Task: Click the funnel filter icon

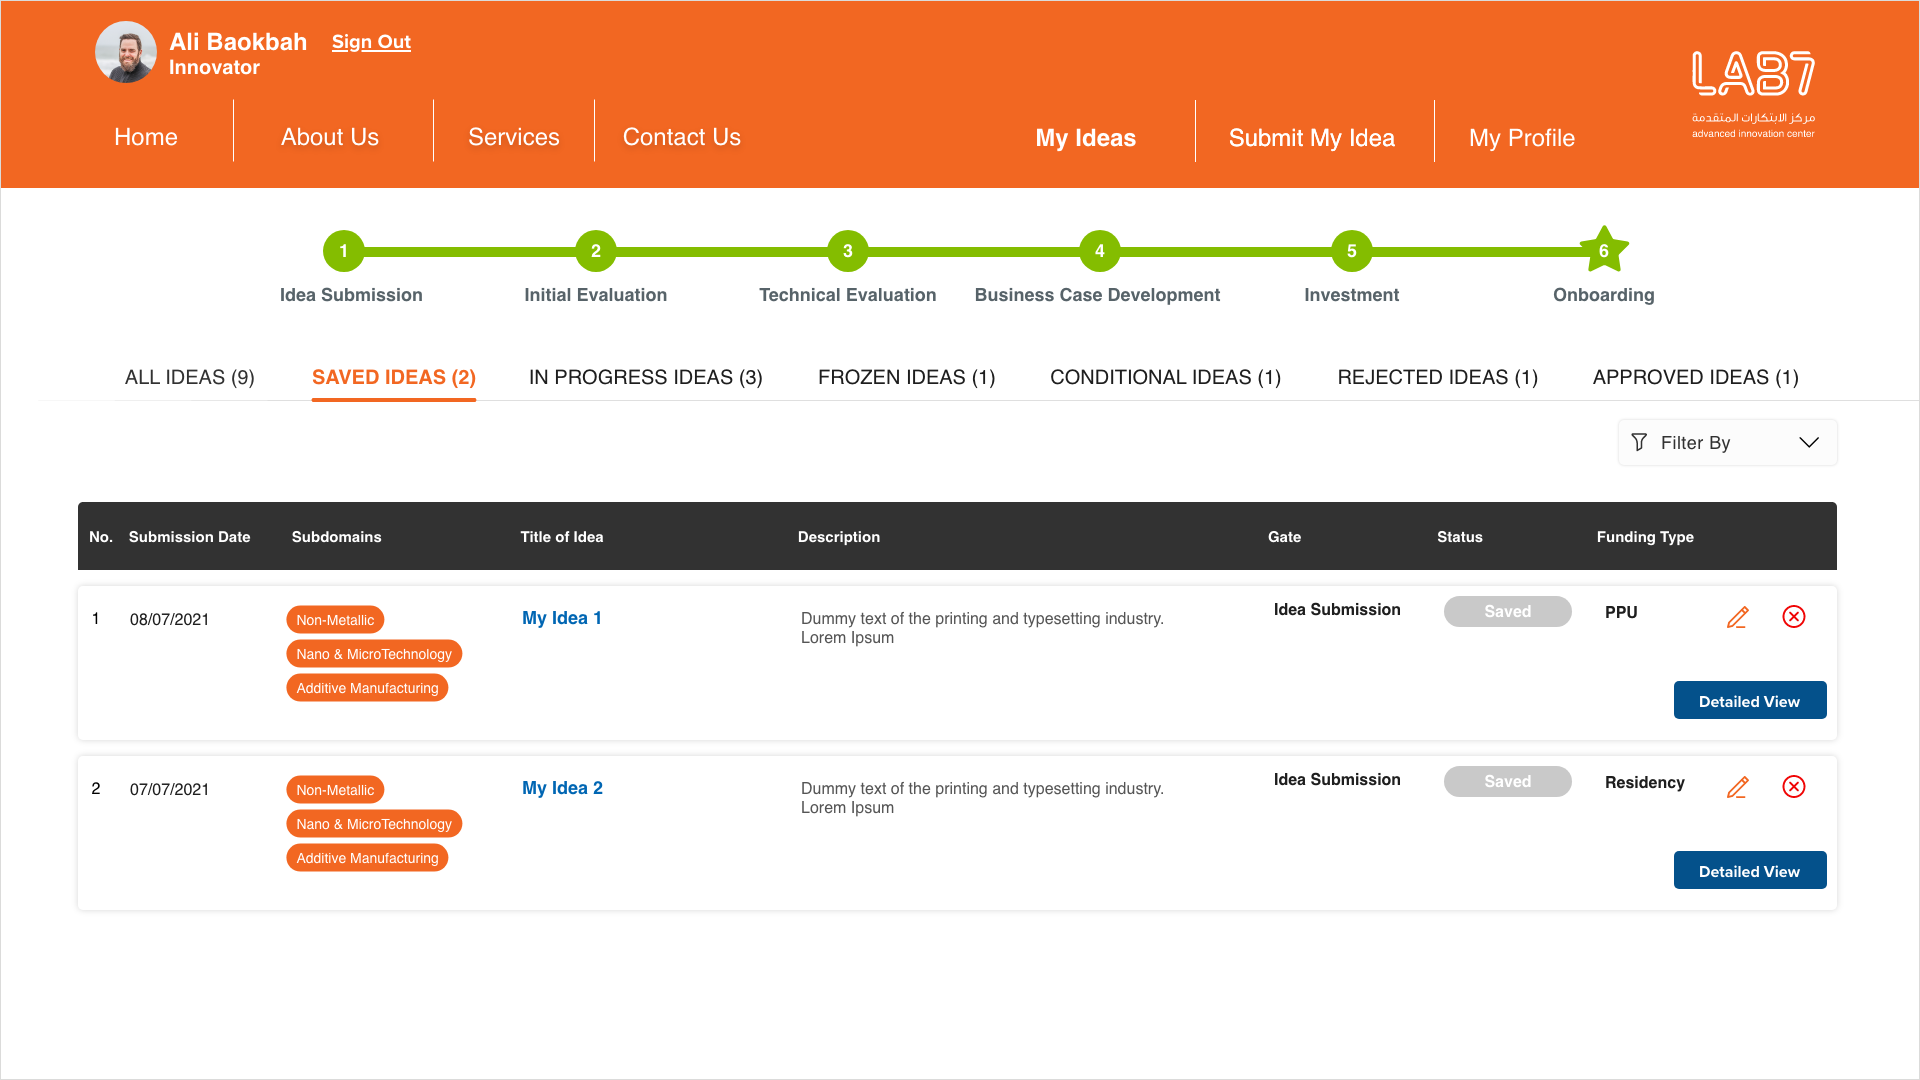Action: click(1639, 442)
